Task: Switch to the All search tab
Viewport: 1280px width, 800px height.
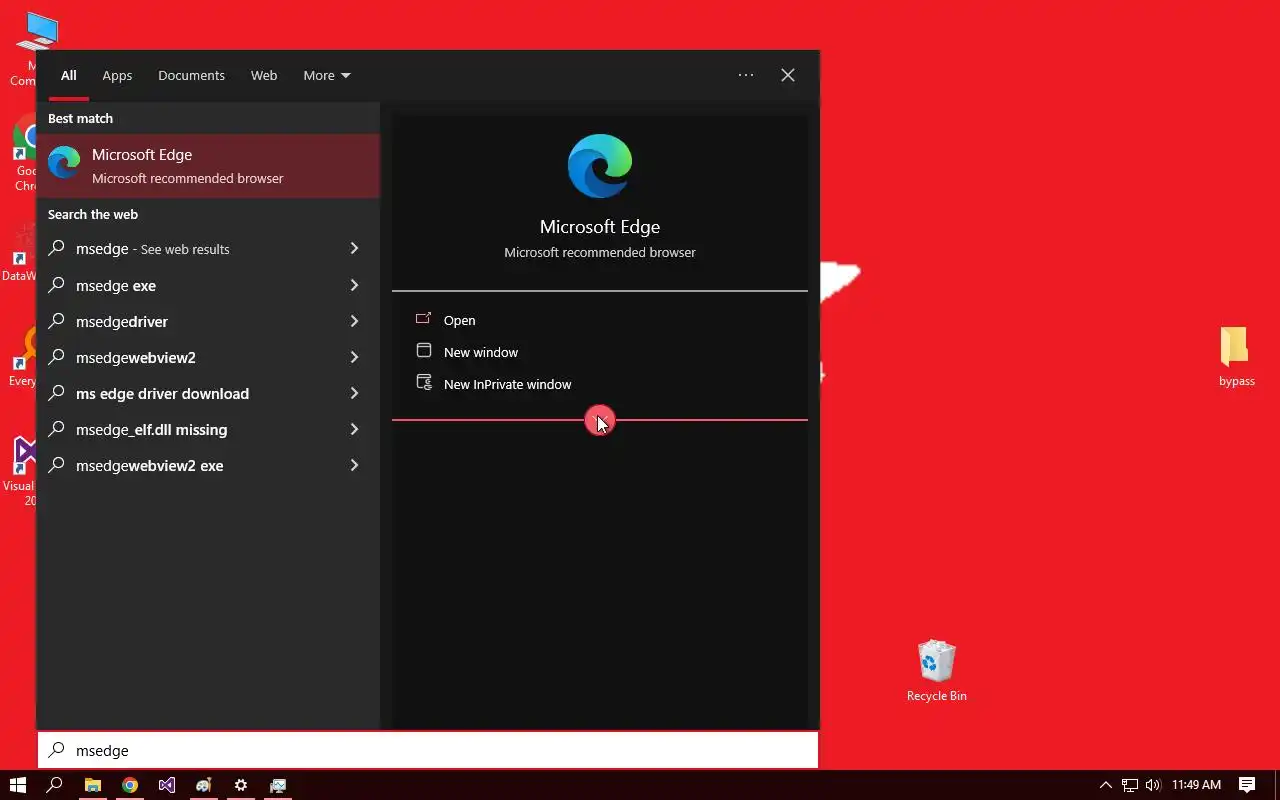Action: (x=68, y=75)
